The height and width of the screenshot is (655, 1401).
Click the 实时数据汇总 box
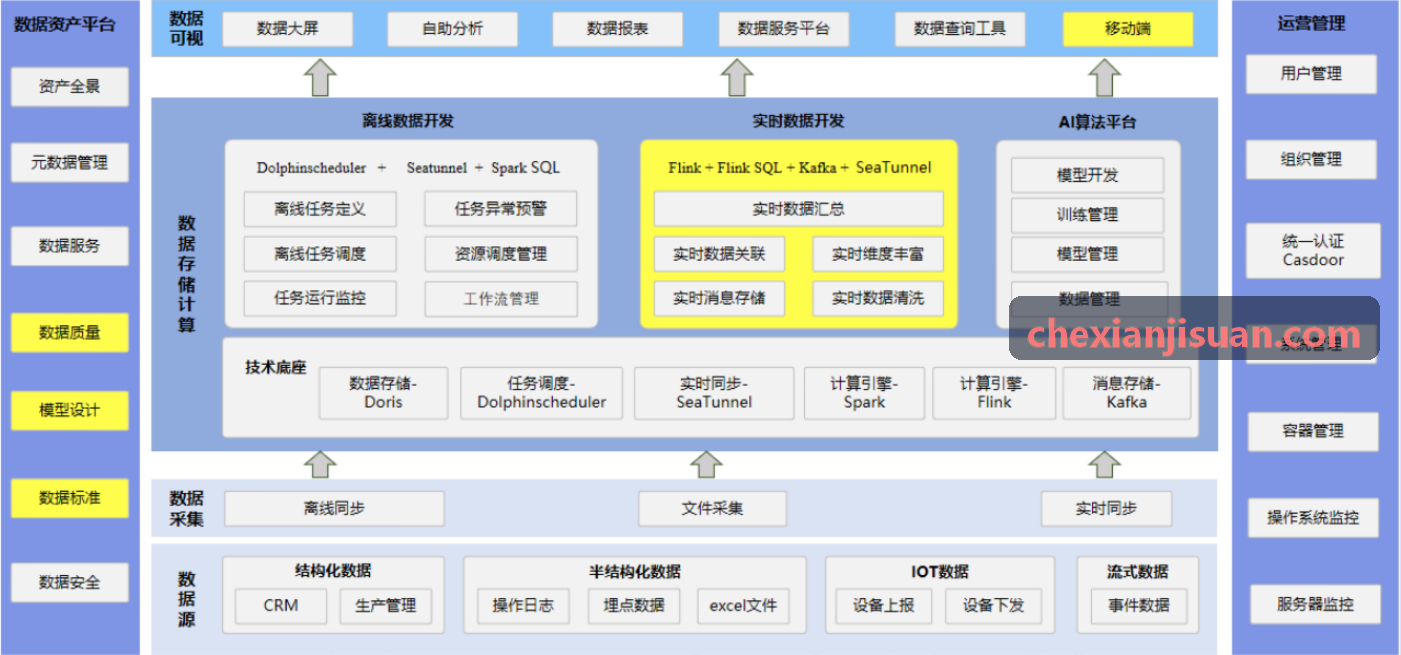798,209
